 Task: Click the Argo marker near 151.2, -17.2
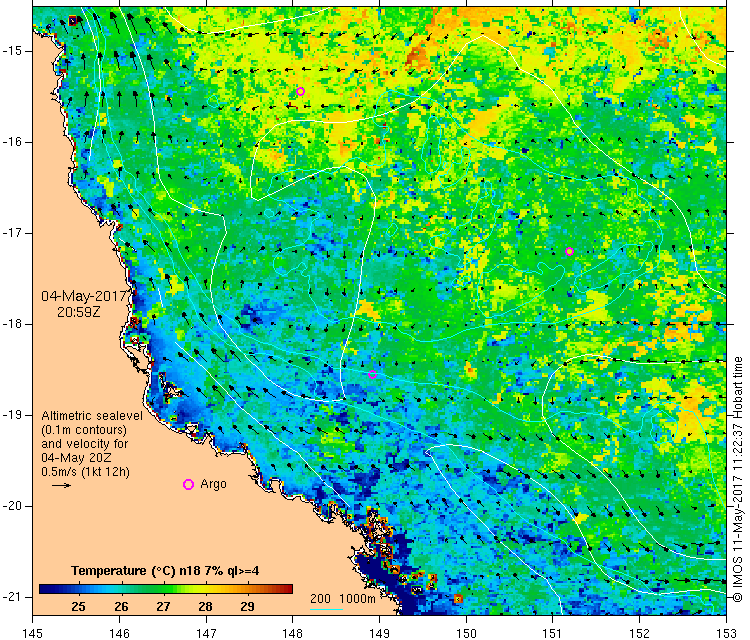pos(569,252)
